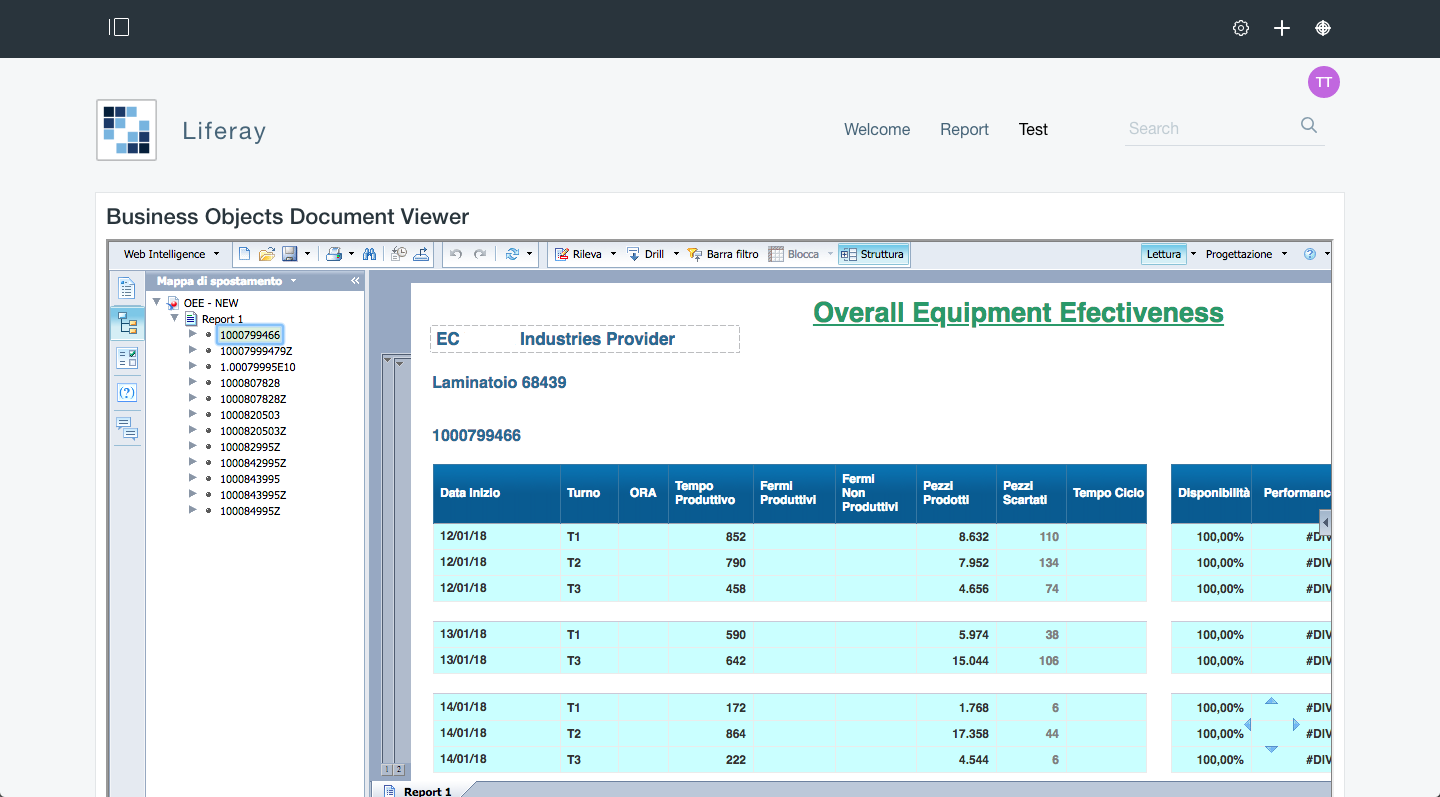
Task: Click the print icon in toolbar
Action: (334, 254)
